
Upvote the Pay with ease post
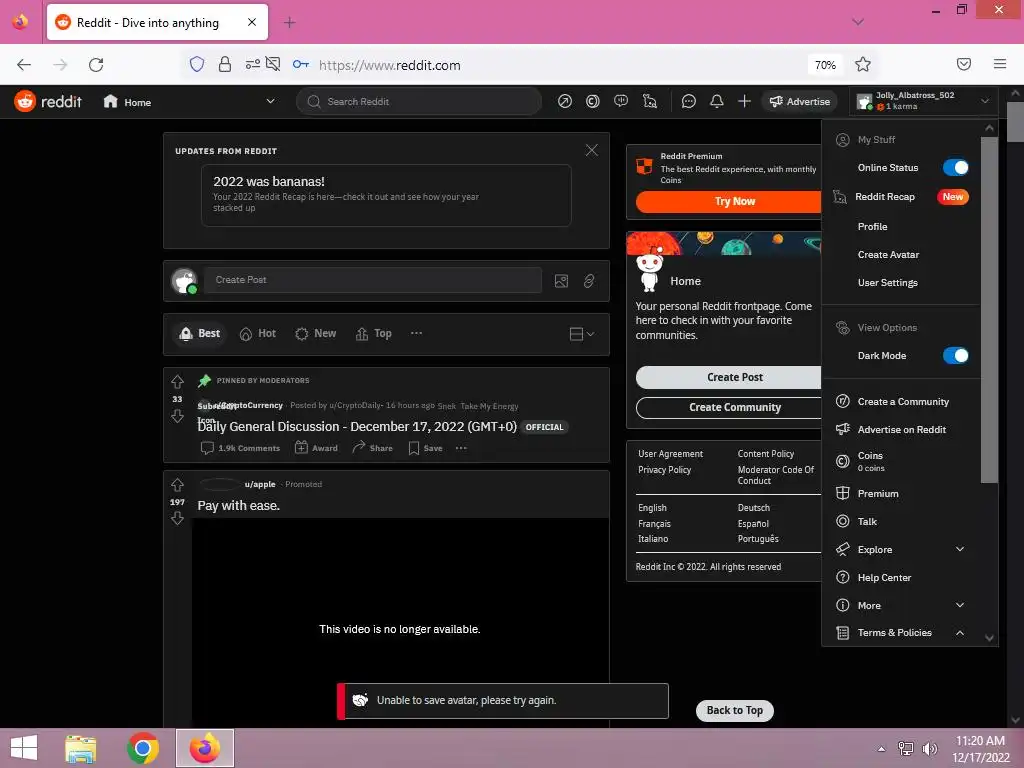click(x=178, y=485)
